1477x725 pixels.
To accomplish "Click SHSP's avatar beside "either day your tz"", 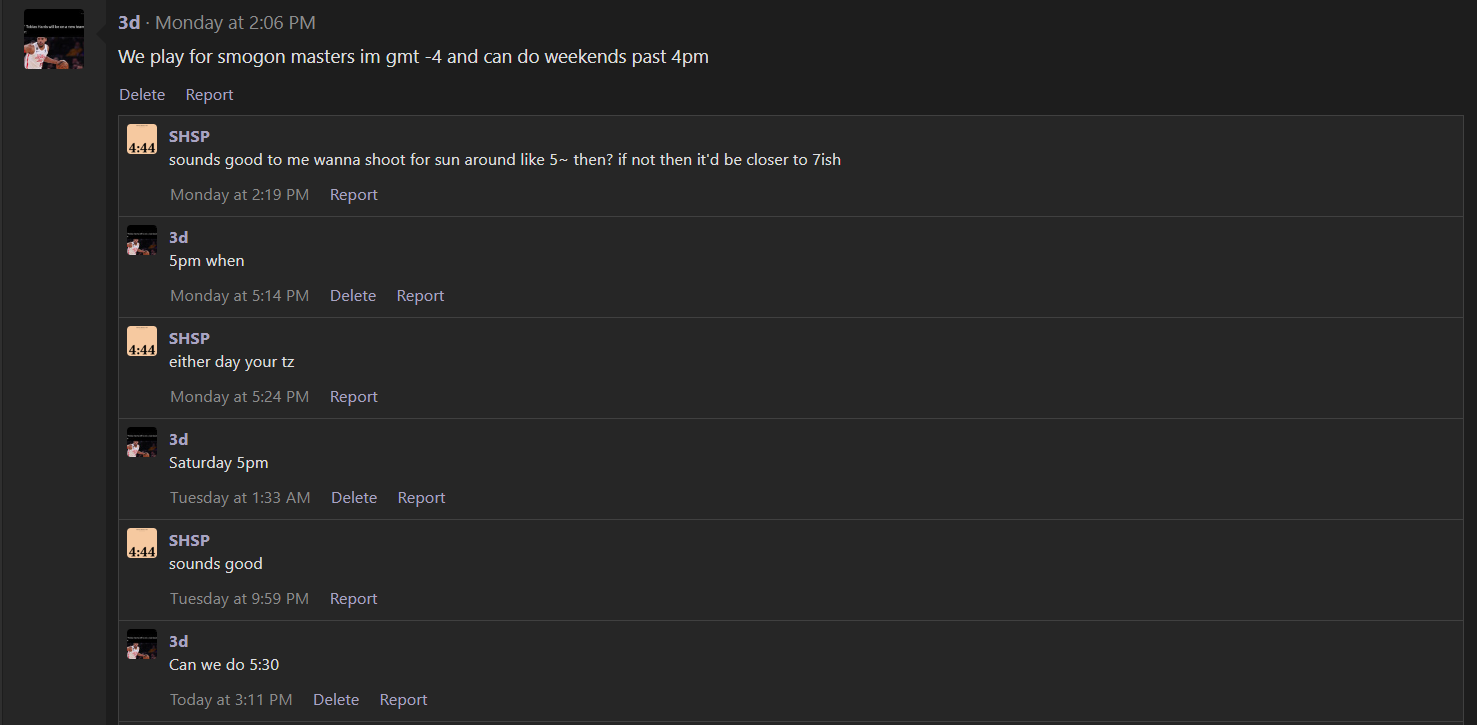I will click(142, 341).
